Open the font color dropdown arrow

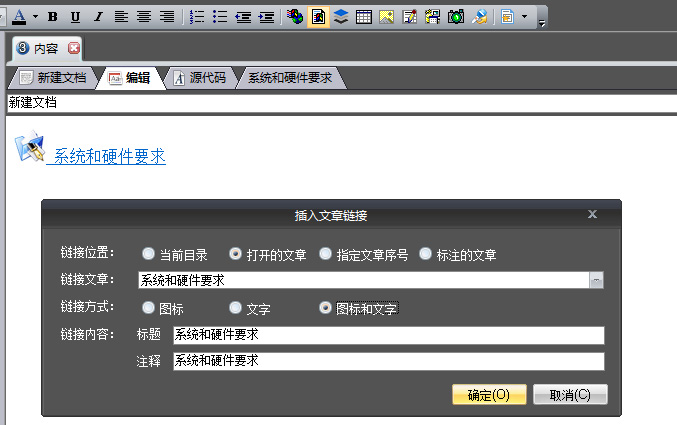(35, 17)
